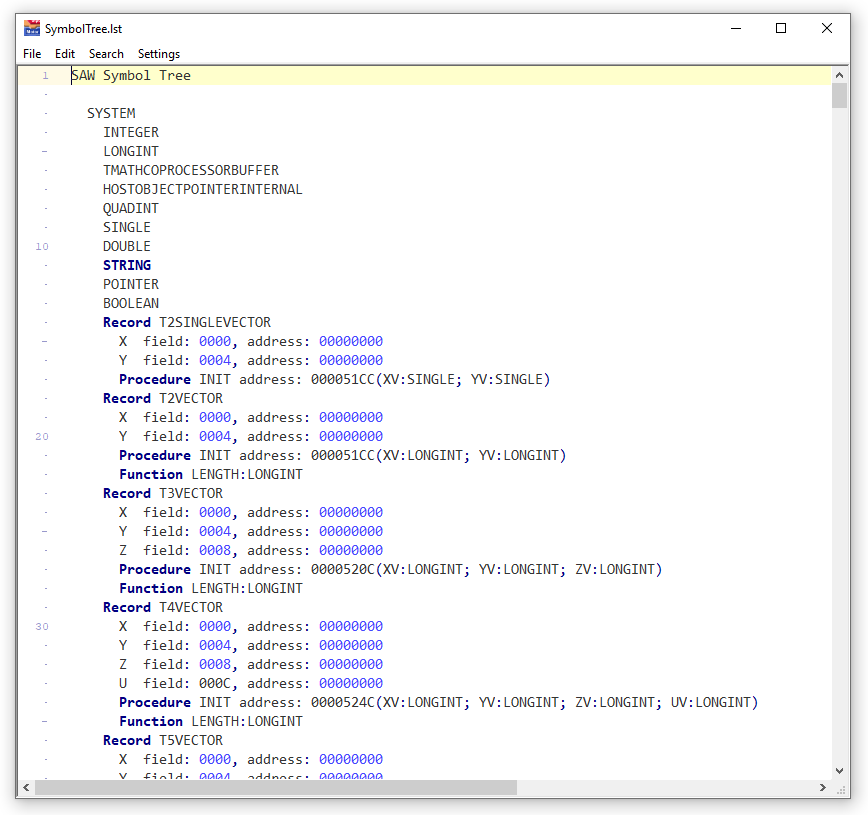Click line number 20 in the gutter
Screen dimensions: 868x815
42,437
